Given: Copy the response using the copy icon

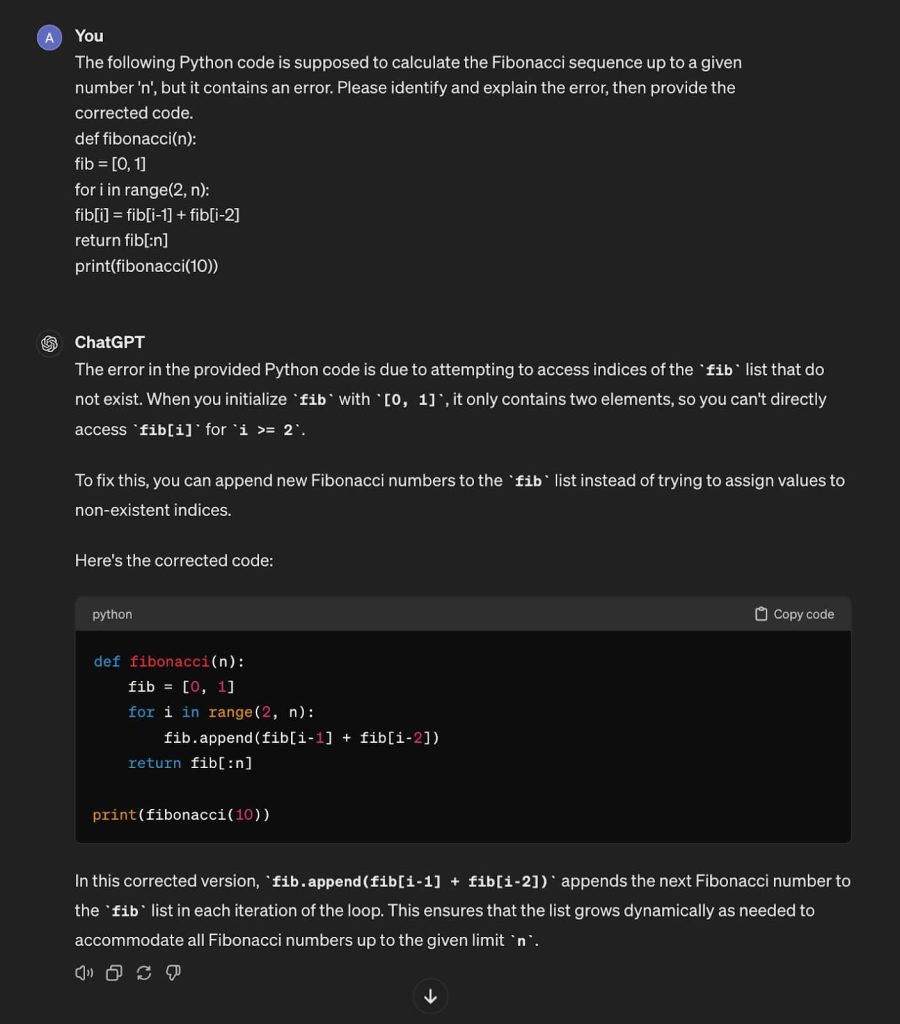Looking at the screenshot, I should point(114,972).
